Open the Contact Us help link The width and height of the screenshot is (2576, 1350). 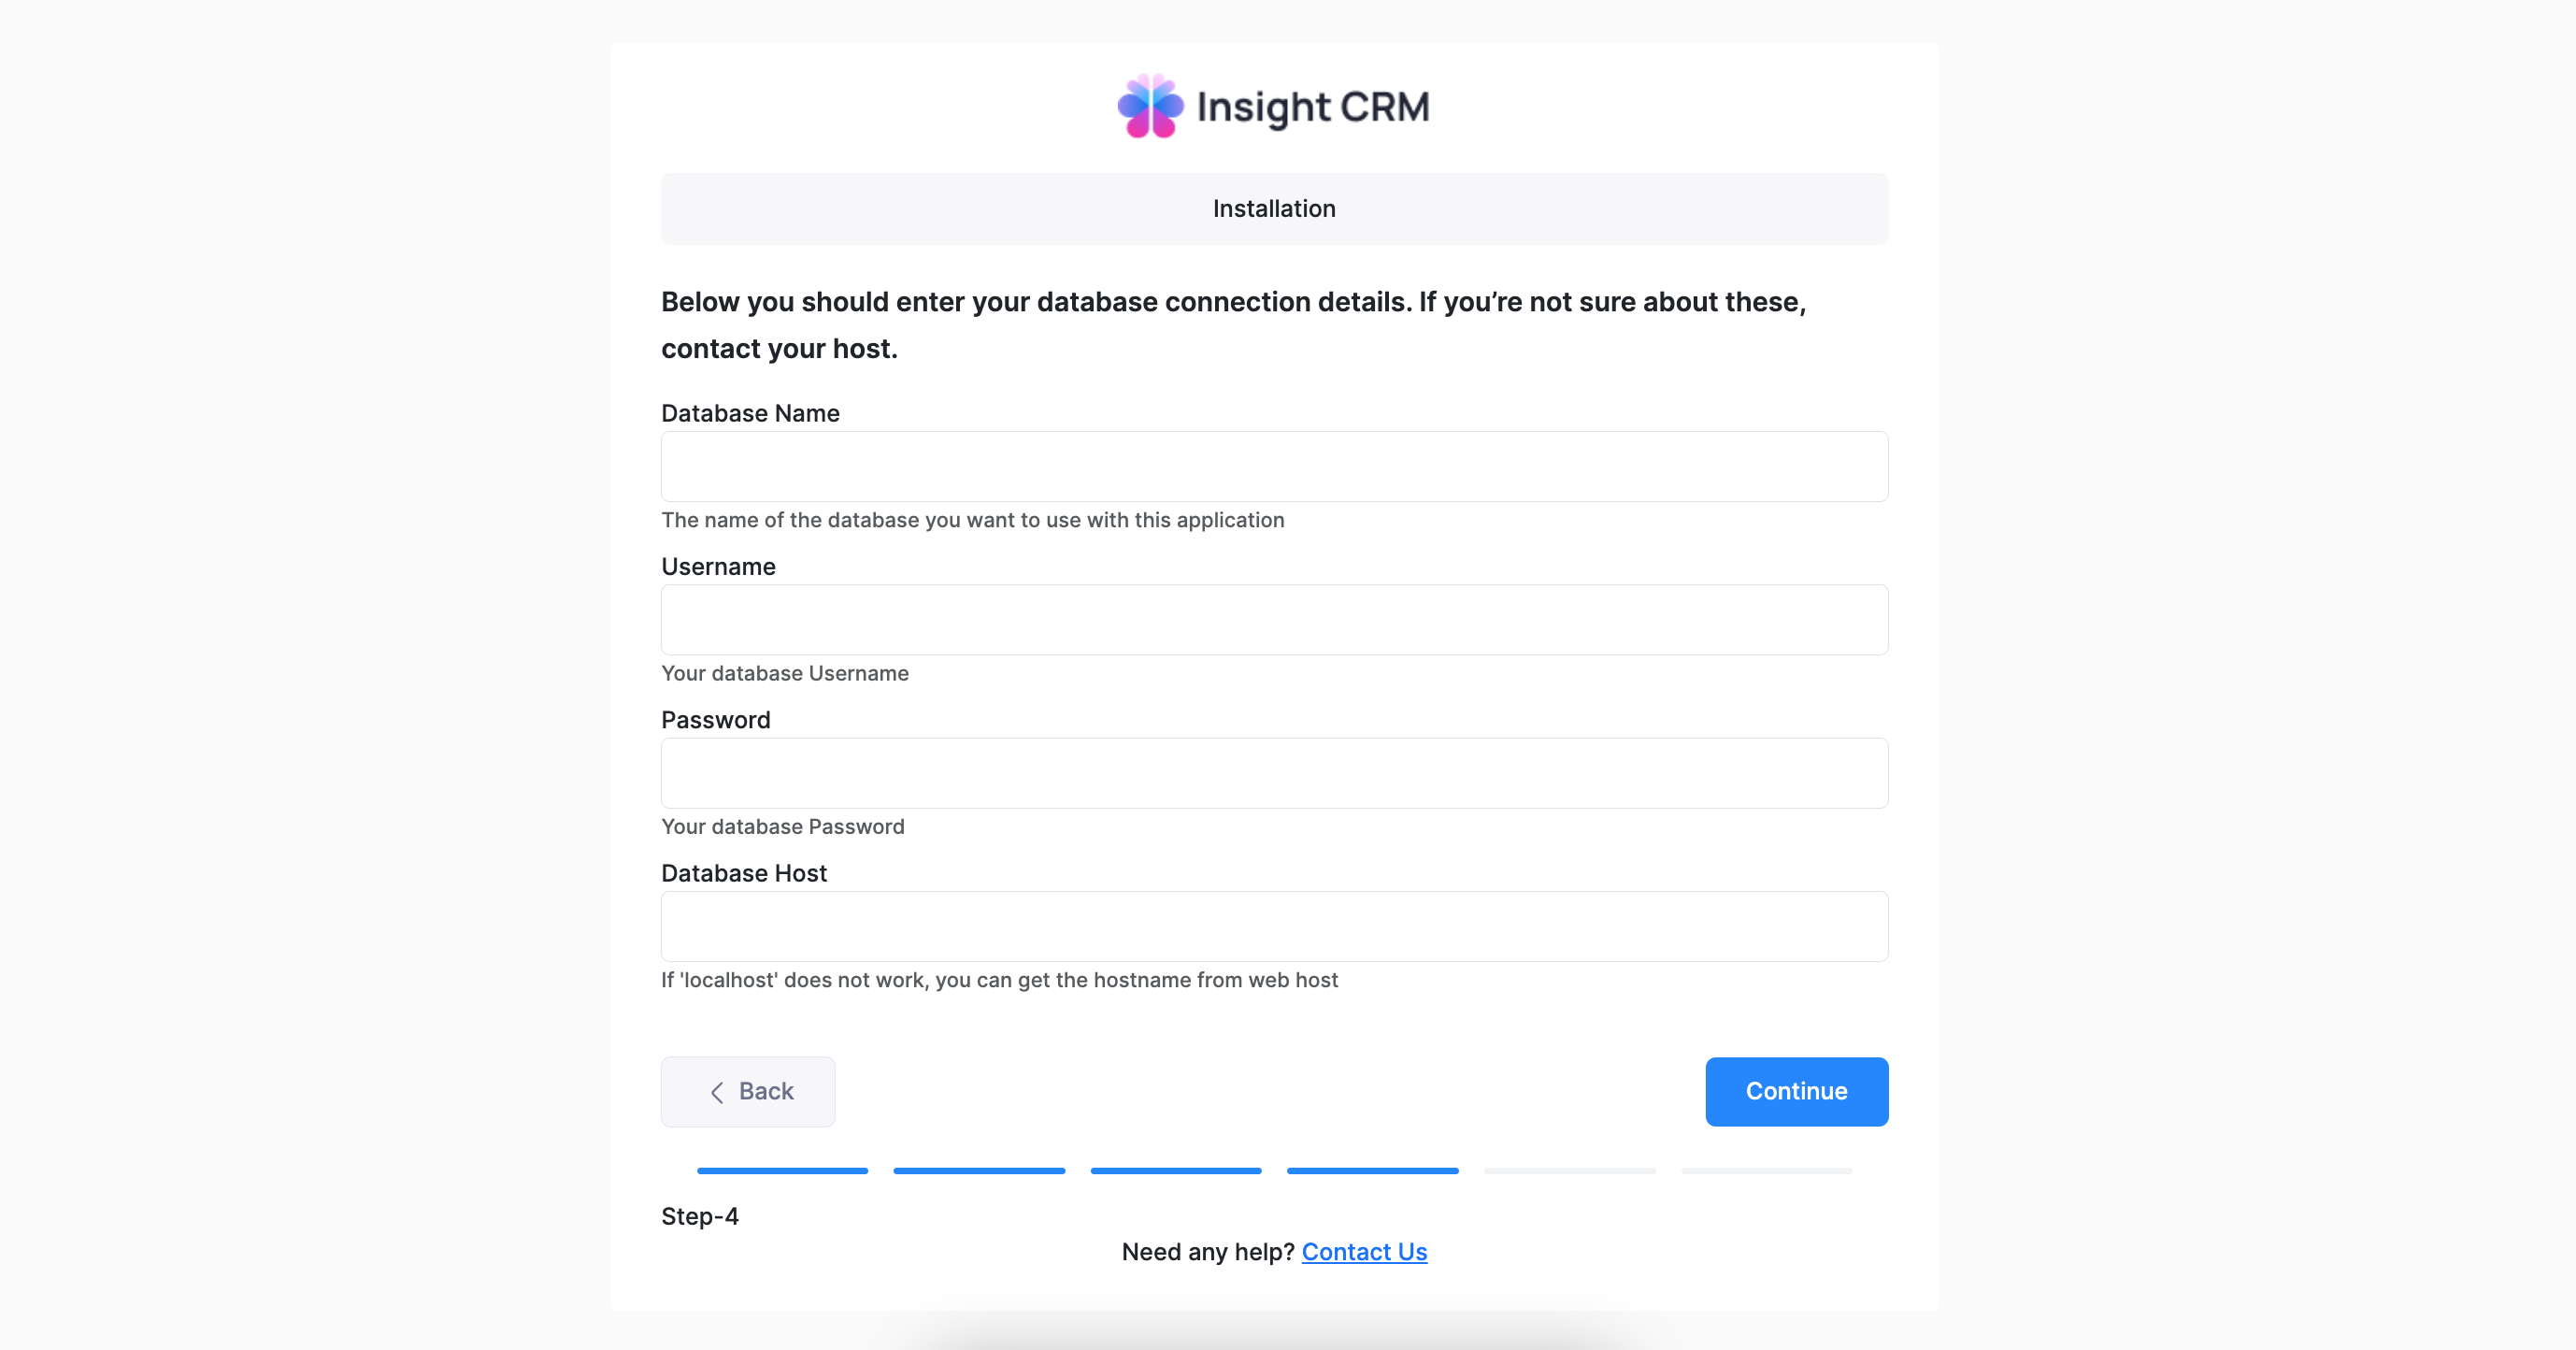[1364, 1252]
